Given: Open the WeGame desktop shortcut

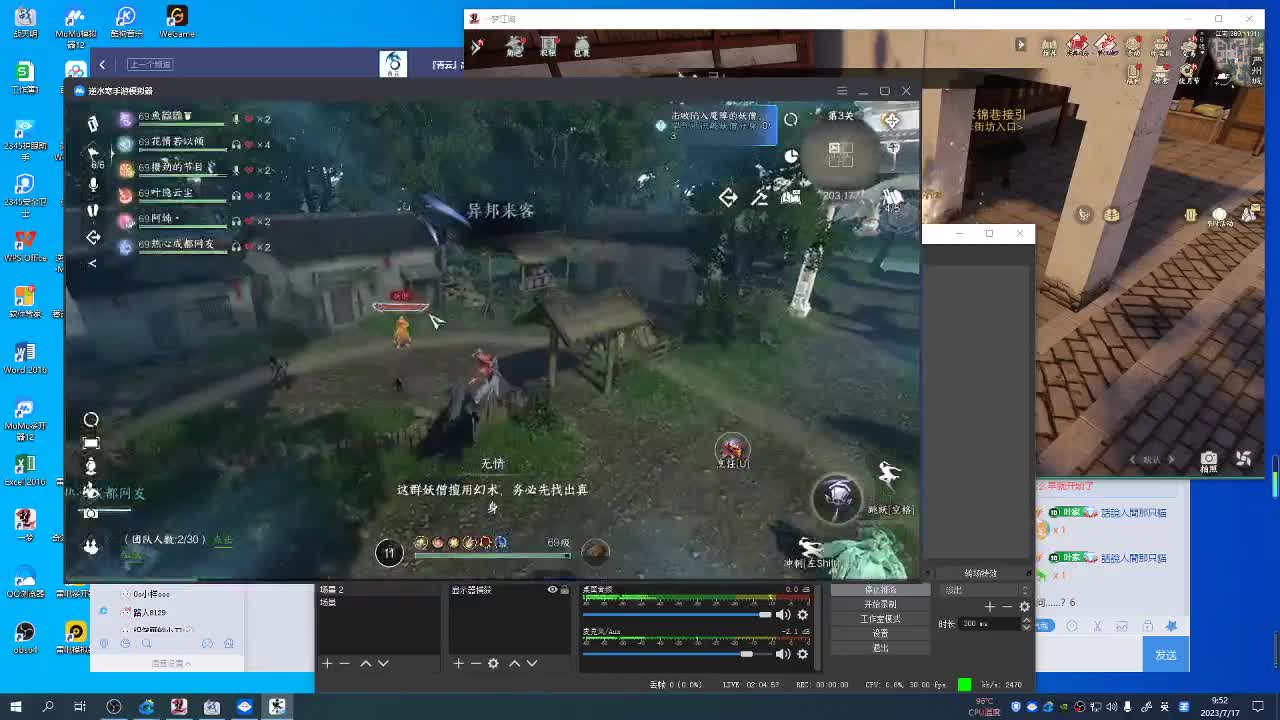Looking at the screenshot, I should coord(177,21).
